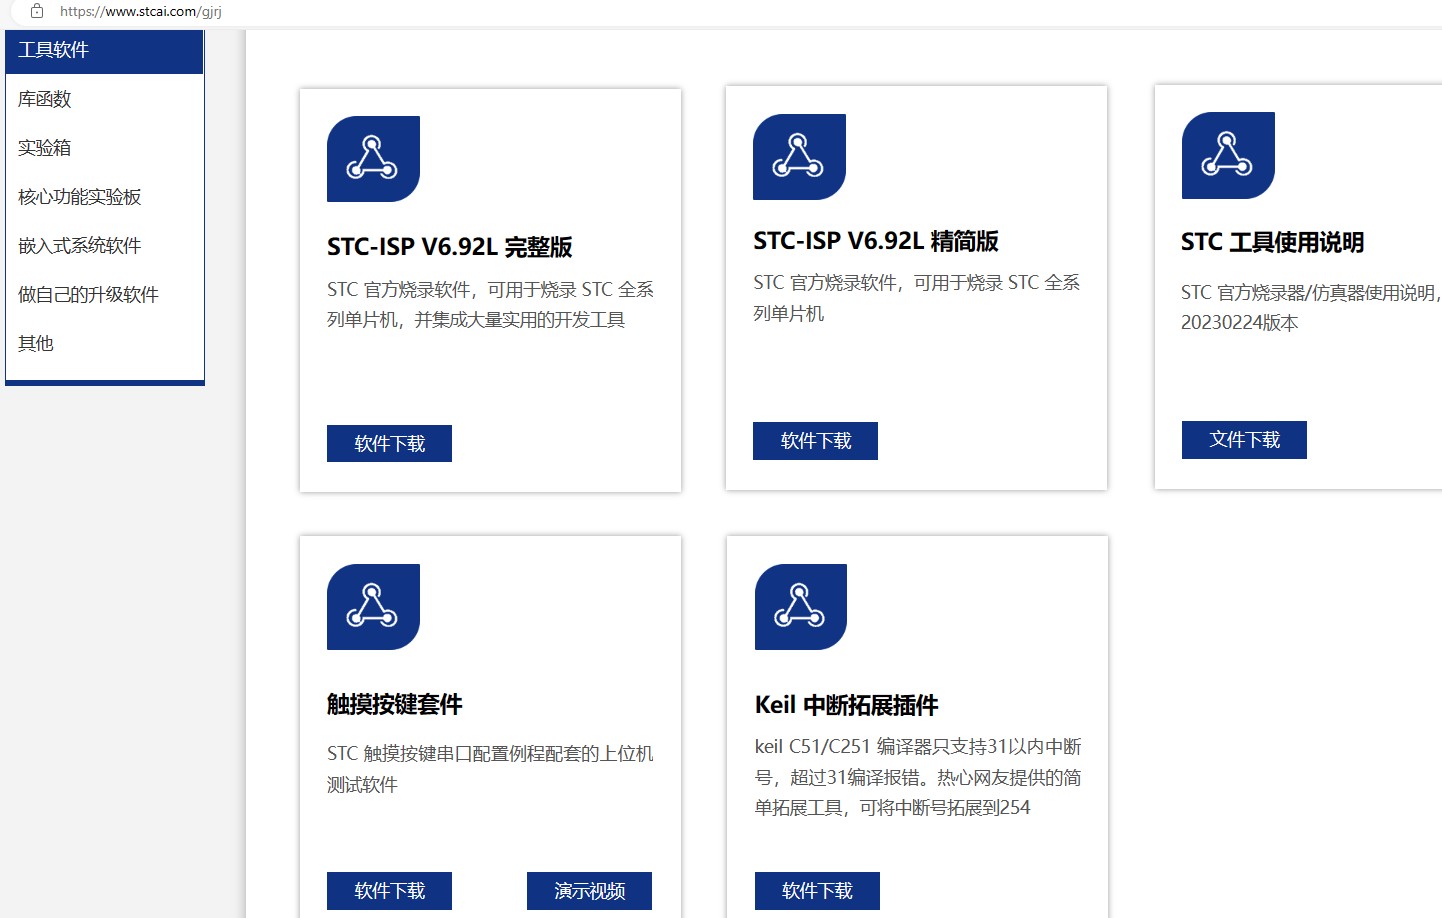
Task: Click the title STC 工具使用说明
Action: point(1272,242)
